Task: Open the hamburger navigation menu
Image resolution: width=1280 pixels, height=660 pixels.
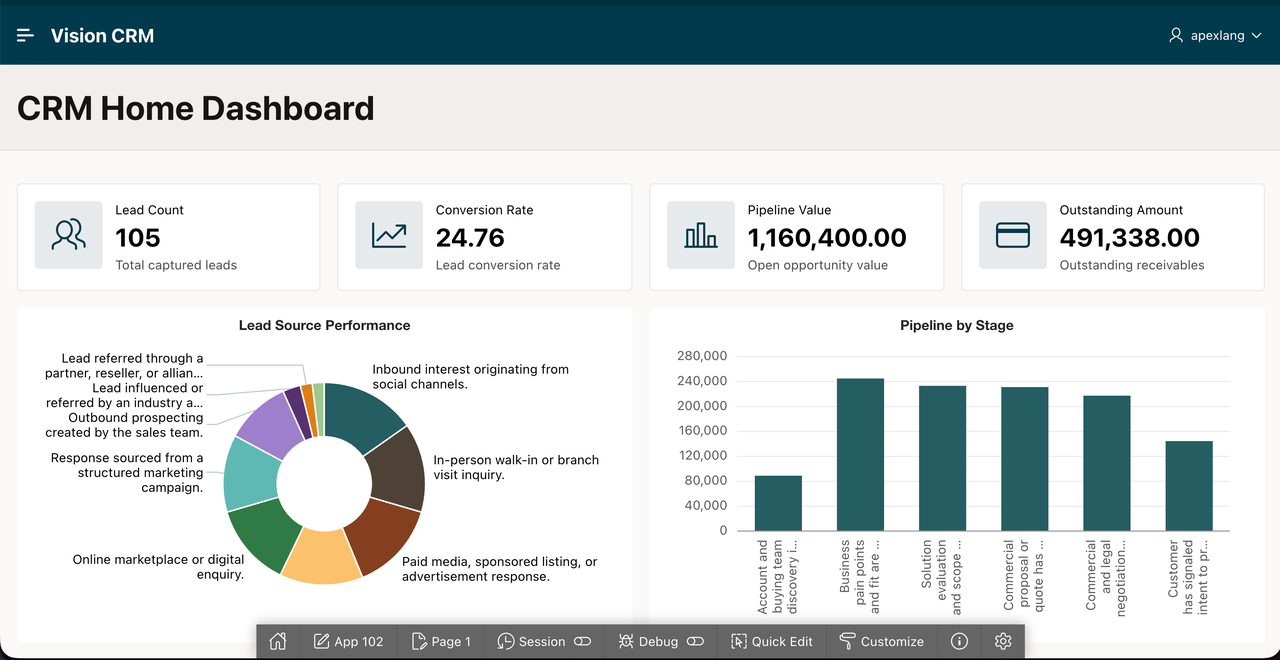Action: coord(26,35)
